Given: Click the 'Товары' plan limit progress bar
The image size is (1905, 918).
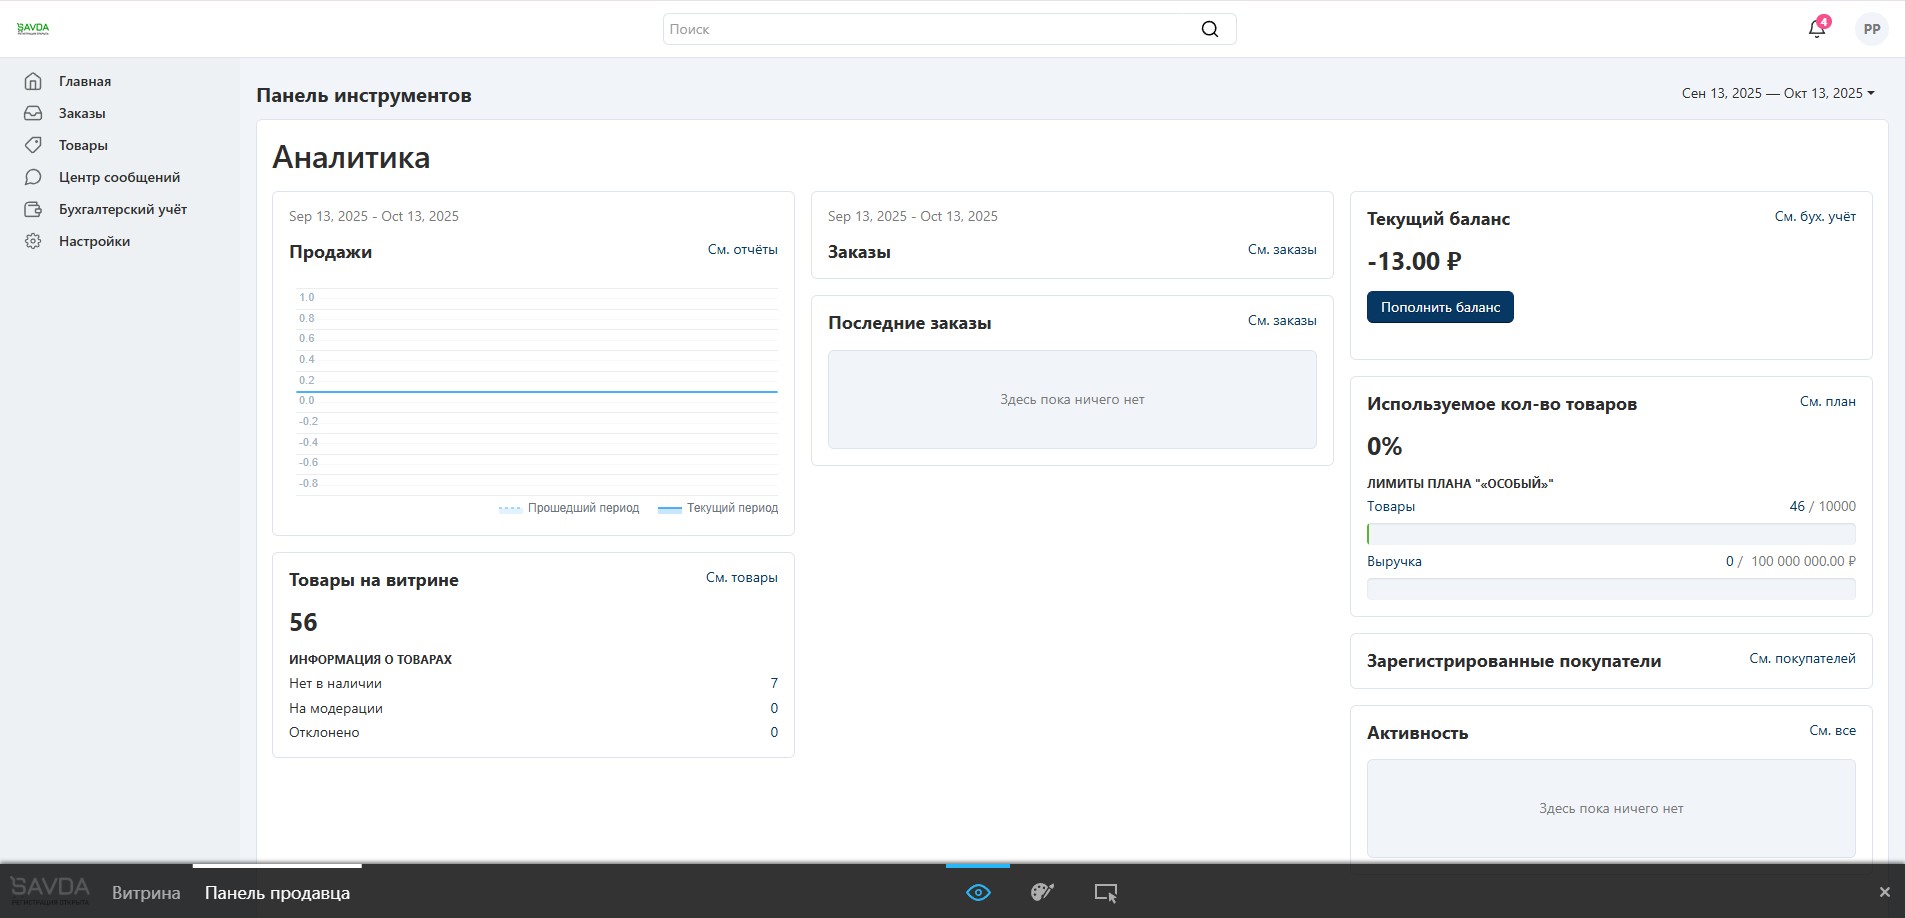Looking at the screenshot, I should coord(1610,534).
